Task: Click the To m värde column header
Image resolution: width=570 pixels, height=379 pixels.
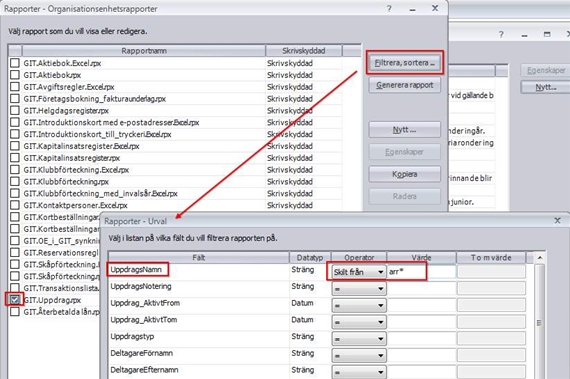Action: (491, 258)
